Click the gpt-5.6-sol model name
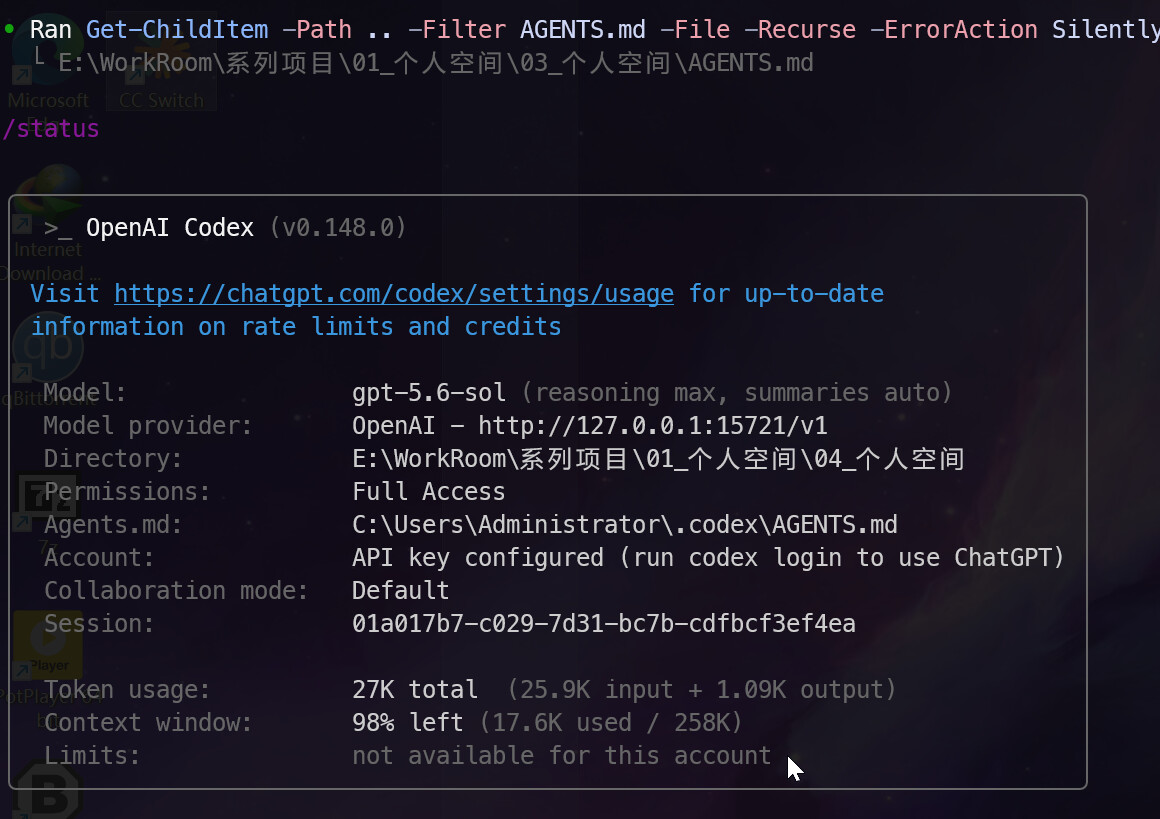The image size is (1160, 819). [x=429, y=392]
